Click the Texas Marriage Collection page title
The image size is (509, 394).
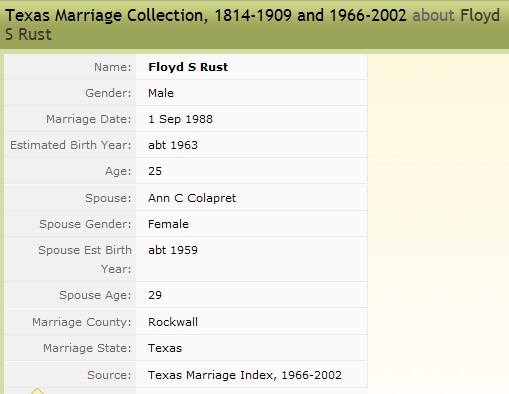click(x=206, y=15)
